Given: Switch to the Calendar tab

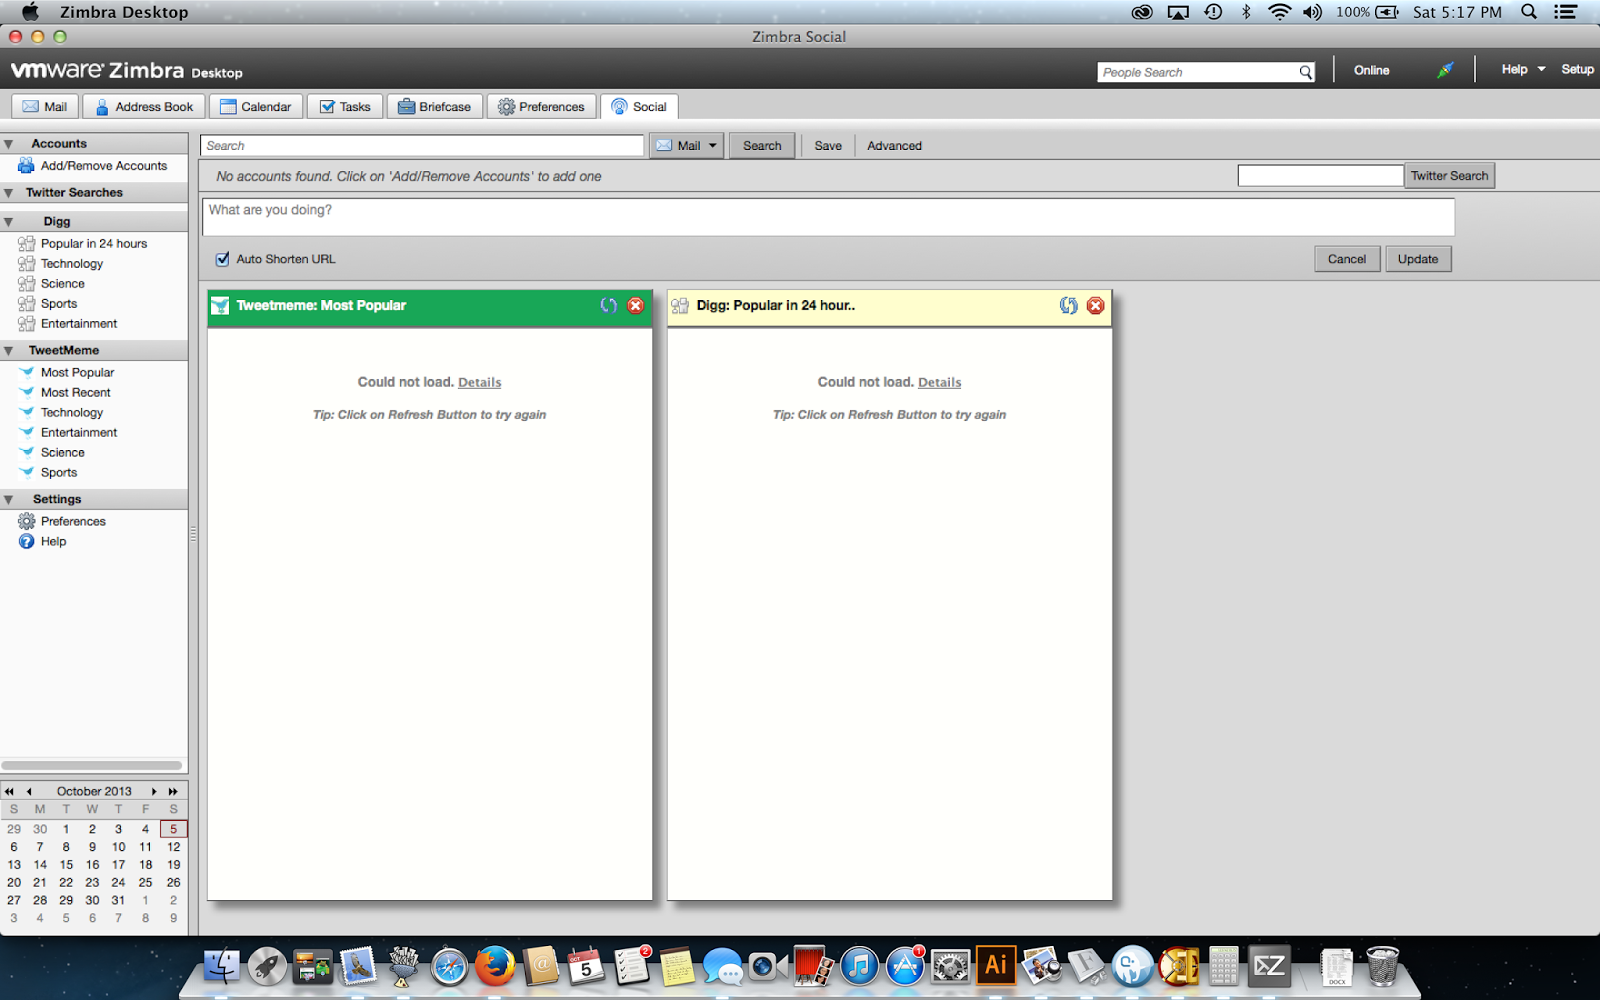Looking at the screenshot, I should 255,107.
